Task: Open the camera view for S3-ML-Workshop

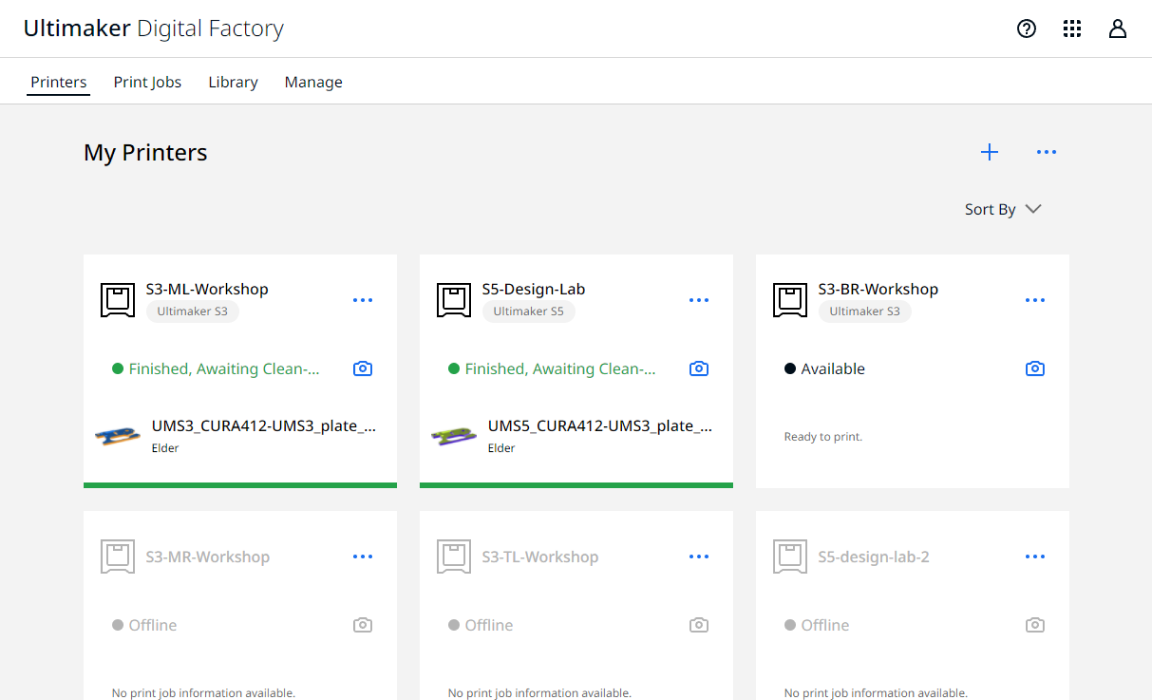Action: click(362, 368)
